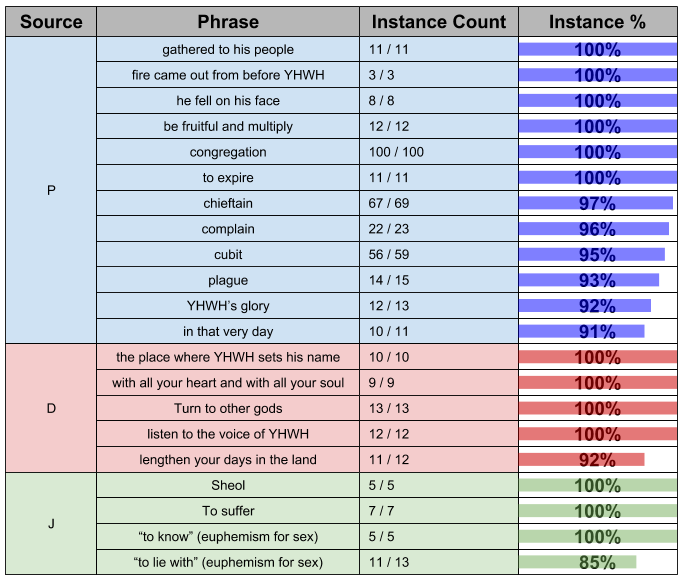The height and width of the screenshot is (582, 690).
Task: Click the 100 / 100 instance count cell
Action: (x=438, y=152)
